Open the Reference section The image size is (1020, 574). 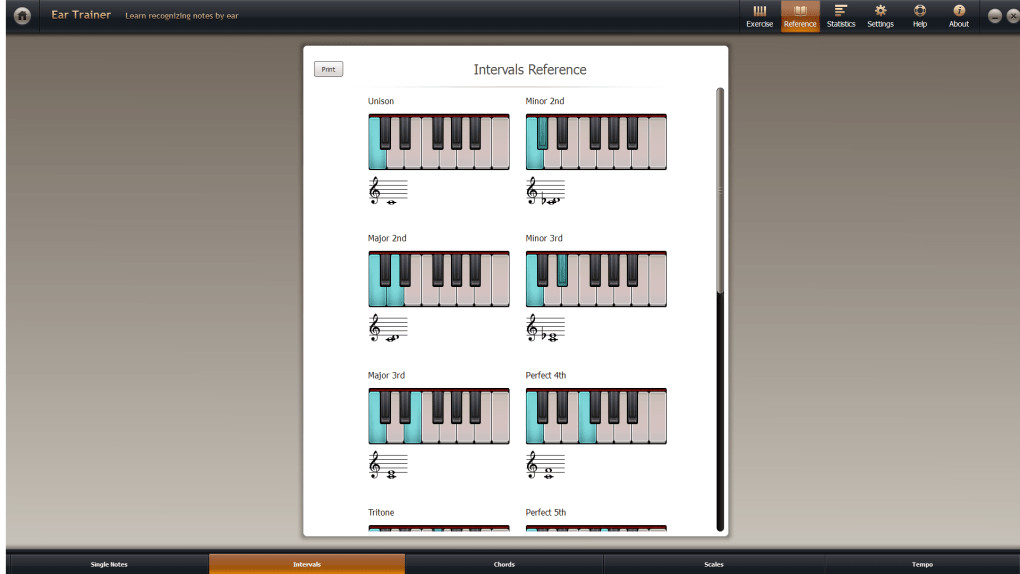pyautogui.click(x=799, y=16)
